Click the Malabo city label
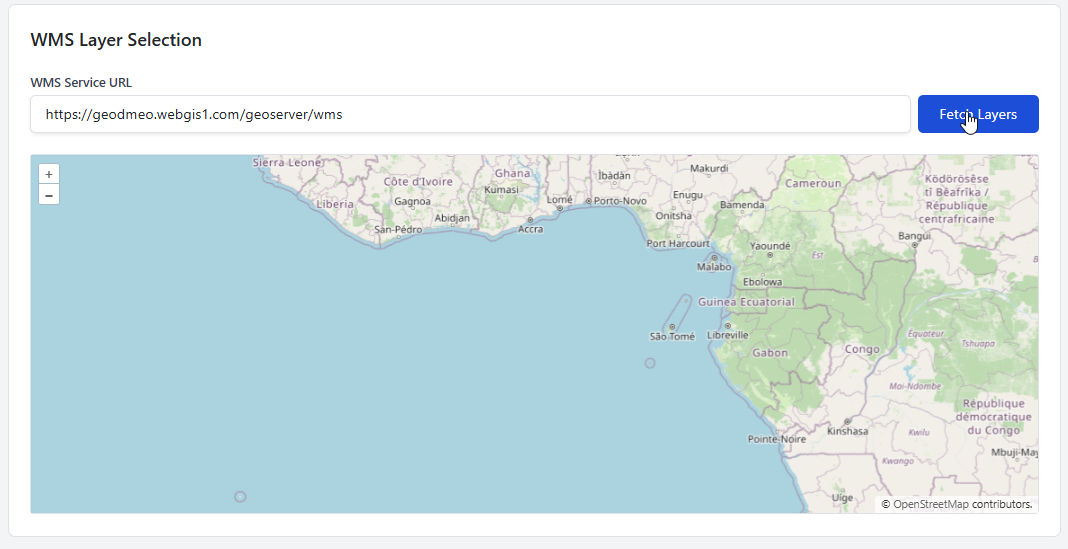Screen dimensions: 1068x549 [714, 267]
